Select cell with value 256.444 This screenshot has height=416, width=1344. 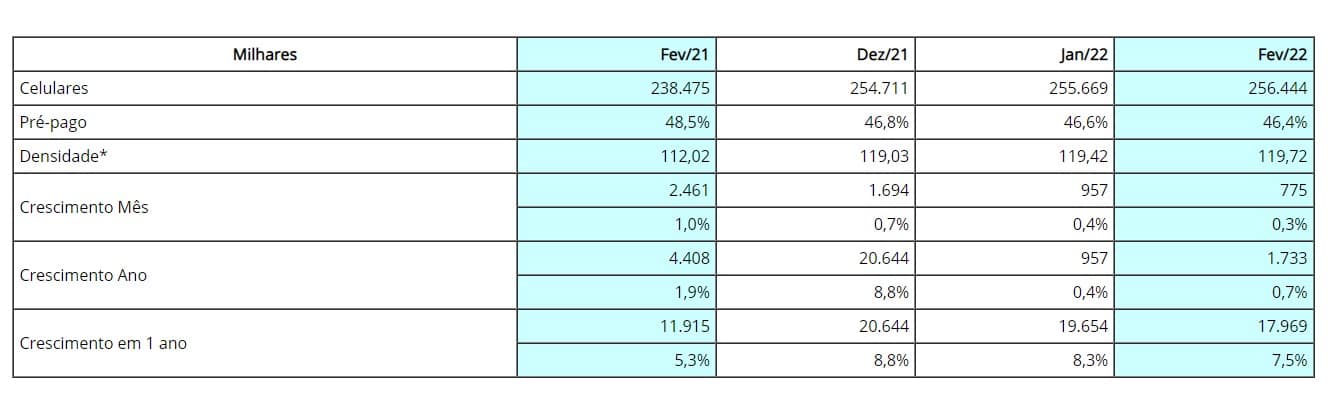tap(1213, 88)
